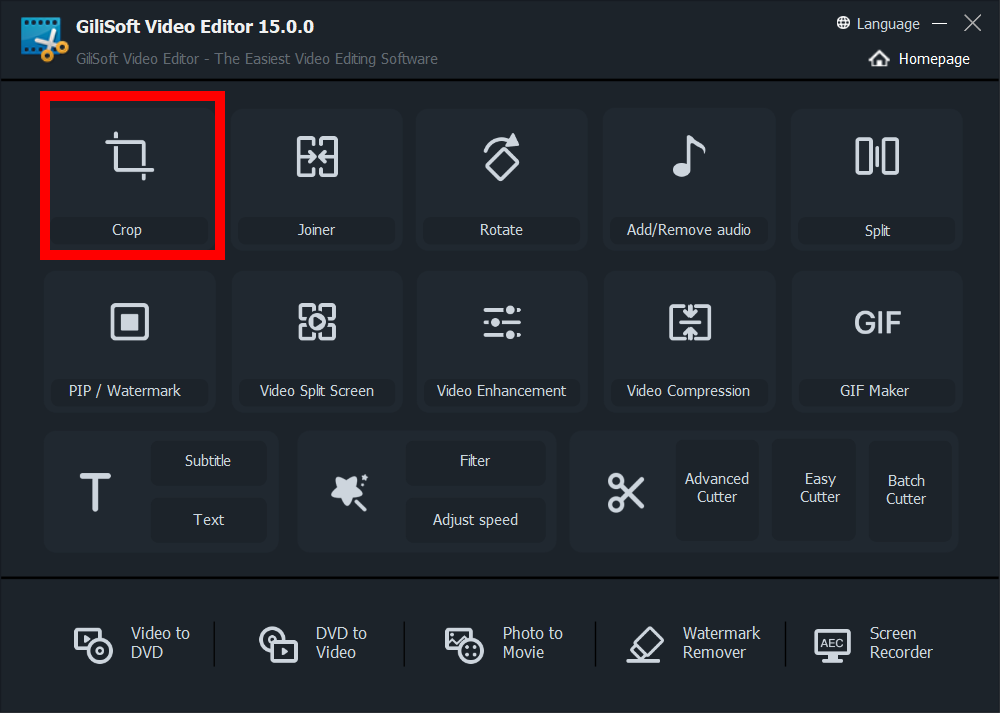Click the DVD to Video icon
The height and width of the screenshot is (713, 1000).
278,644
